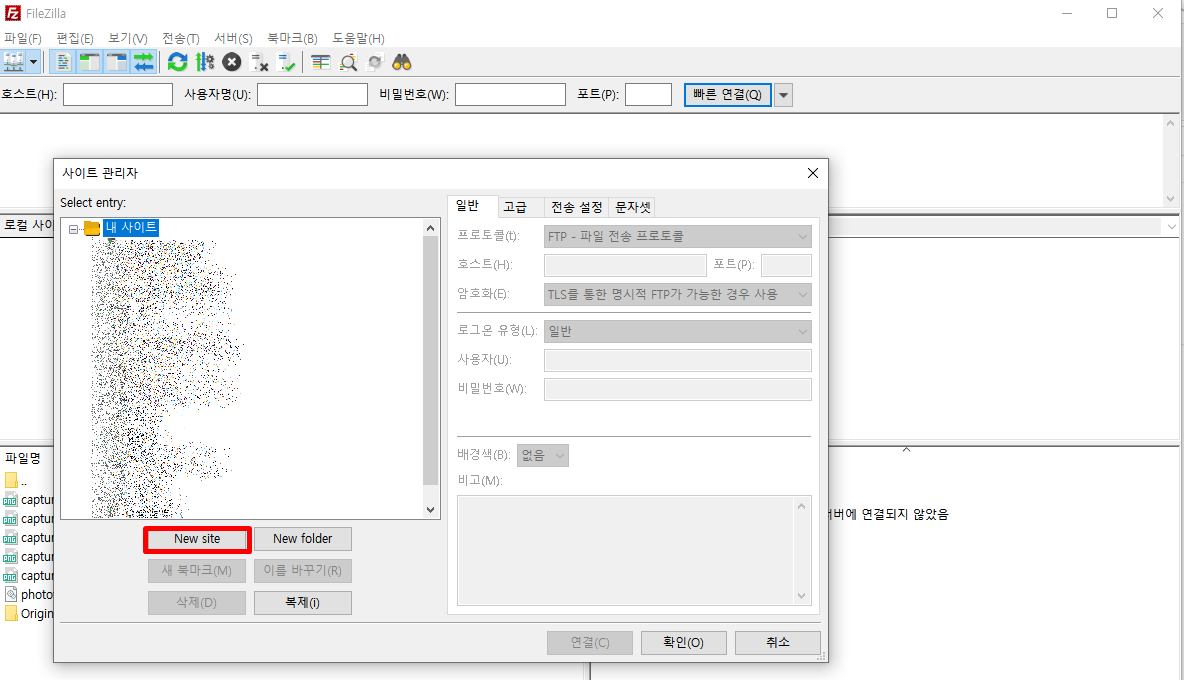Click the New folder button
1184x680 pixels.
303,539
